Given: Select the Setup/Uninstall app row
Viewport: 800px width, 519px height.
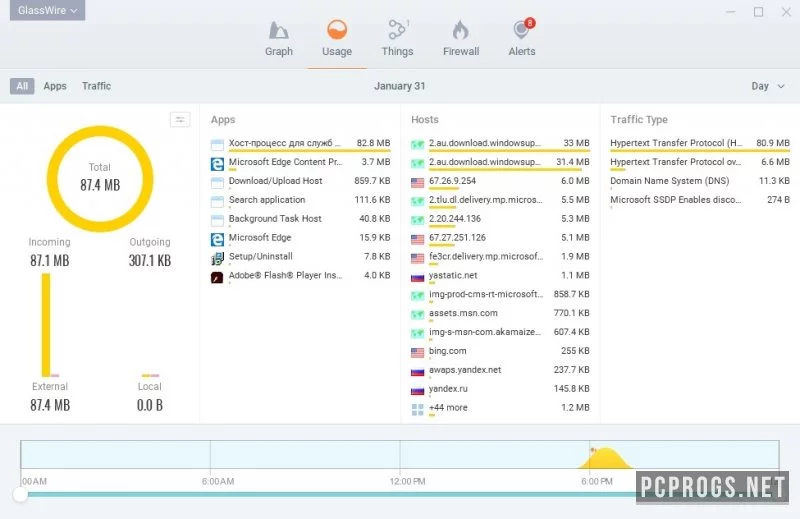Looking at the screenshot, I should pyautogui.click(x=301, y=257).
